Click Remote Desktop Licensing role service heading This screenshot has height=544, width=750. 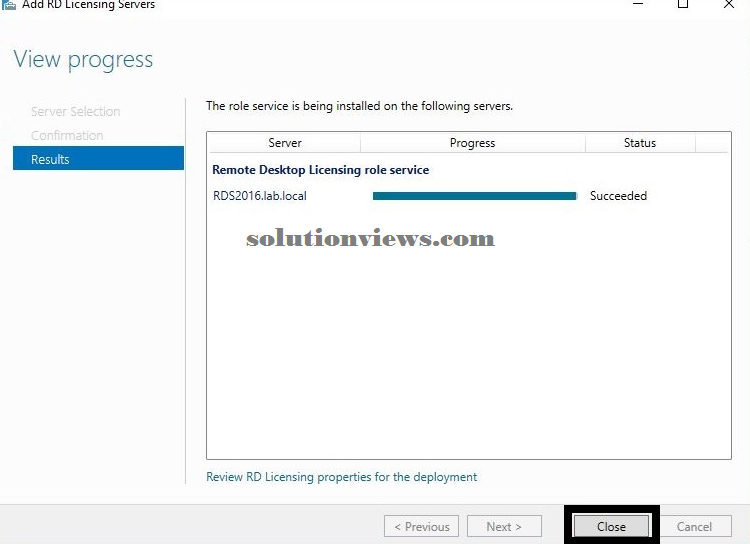tap(320, 170)
